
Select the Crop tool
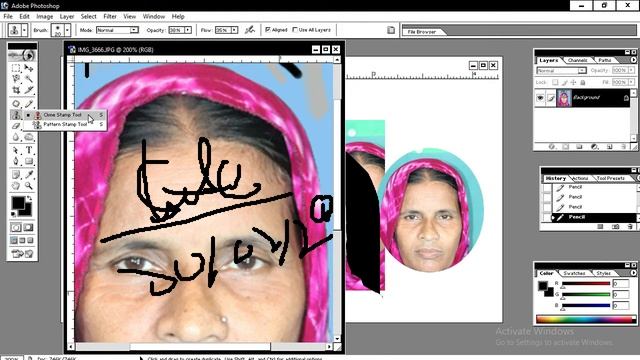click(x=16, y=89)
